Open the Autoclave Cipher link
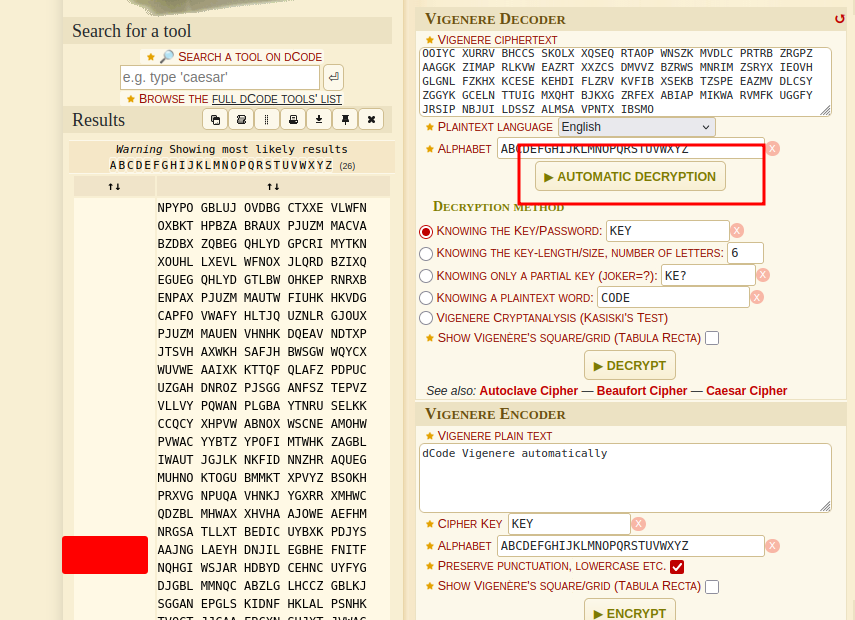The height and width of the screenshot is (620, 855). (528, 391)
